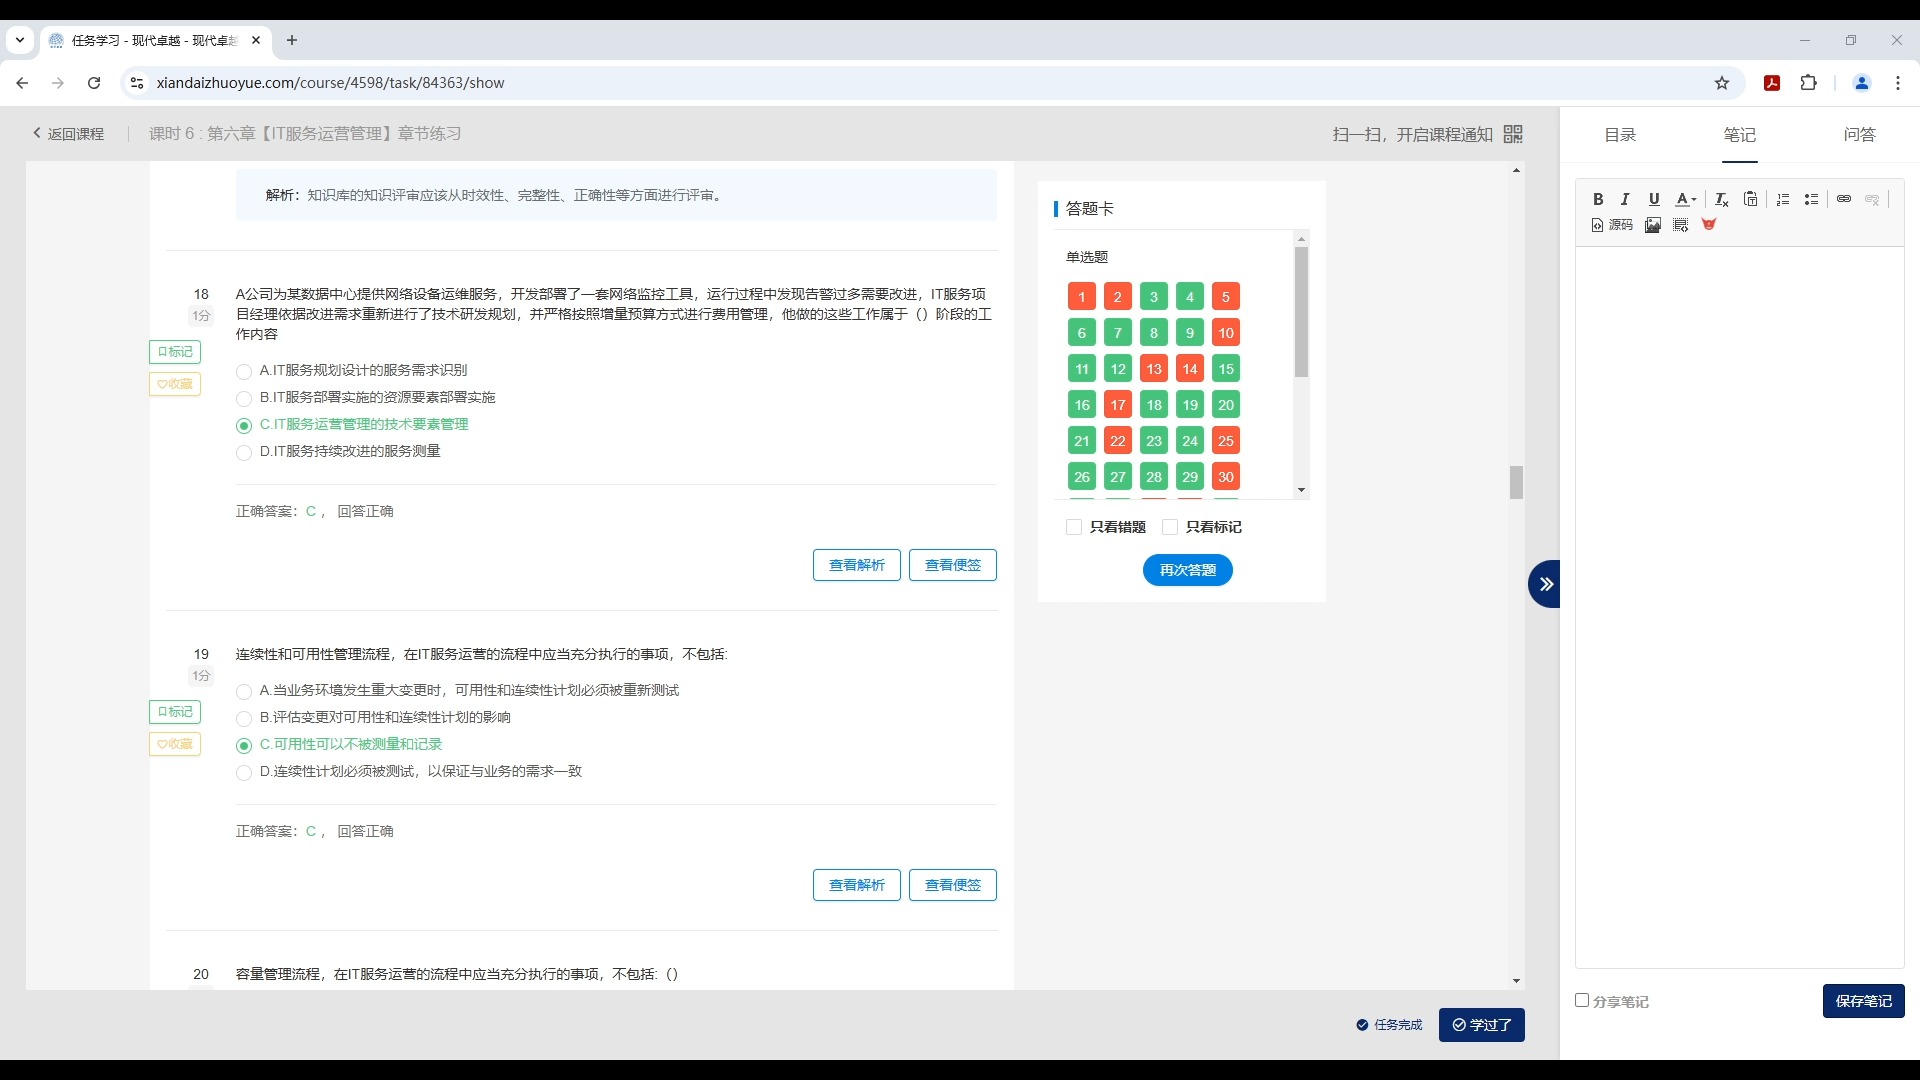Click 查看便签 for question 18
Viewport: 1920px width, 1080px height.
(953, 565)
